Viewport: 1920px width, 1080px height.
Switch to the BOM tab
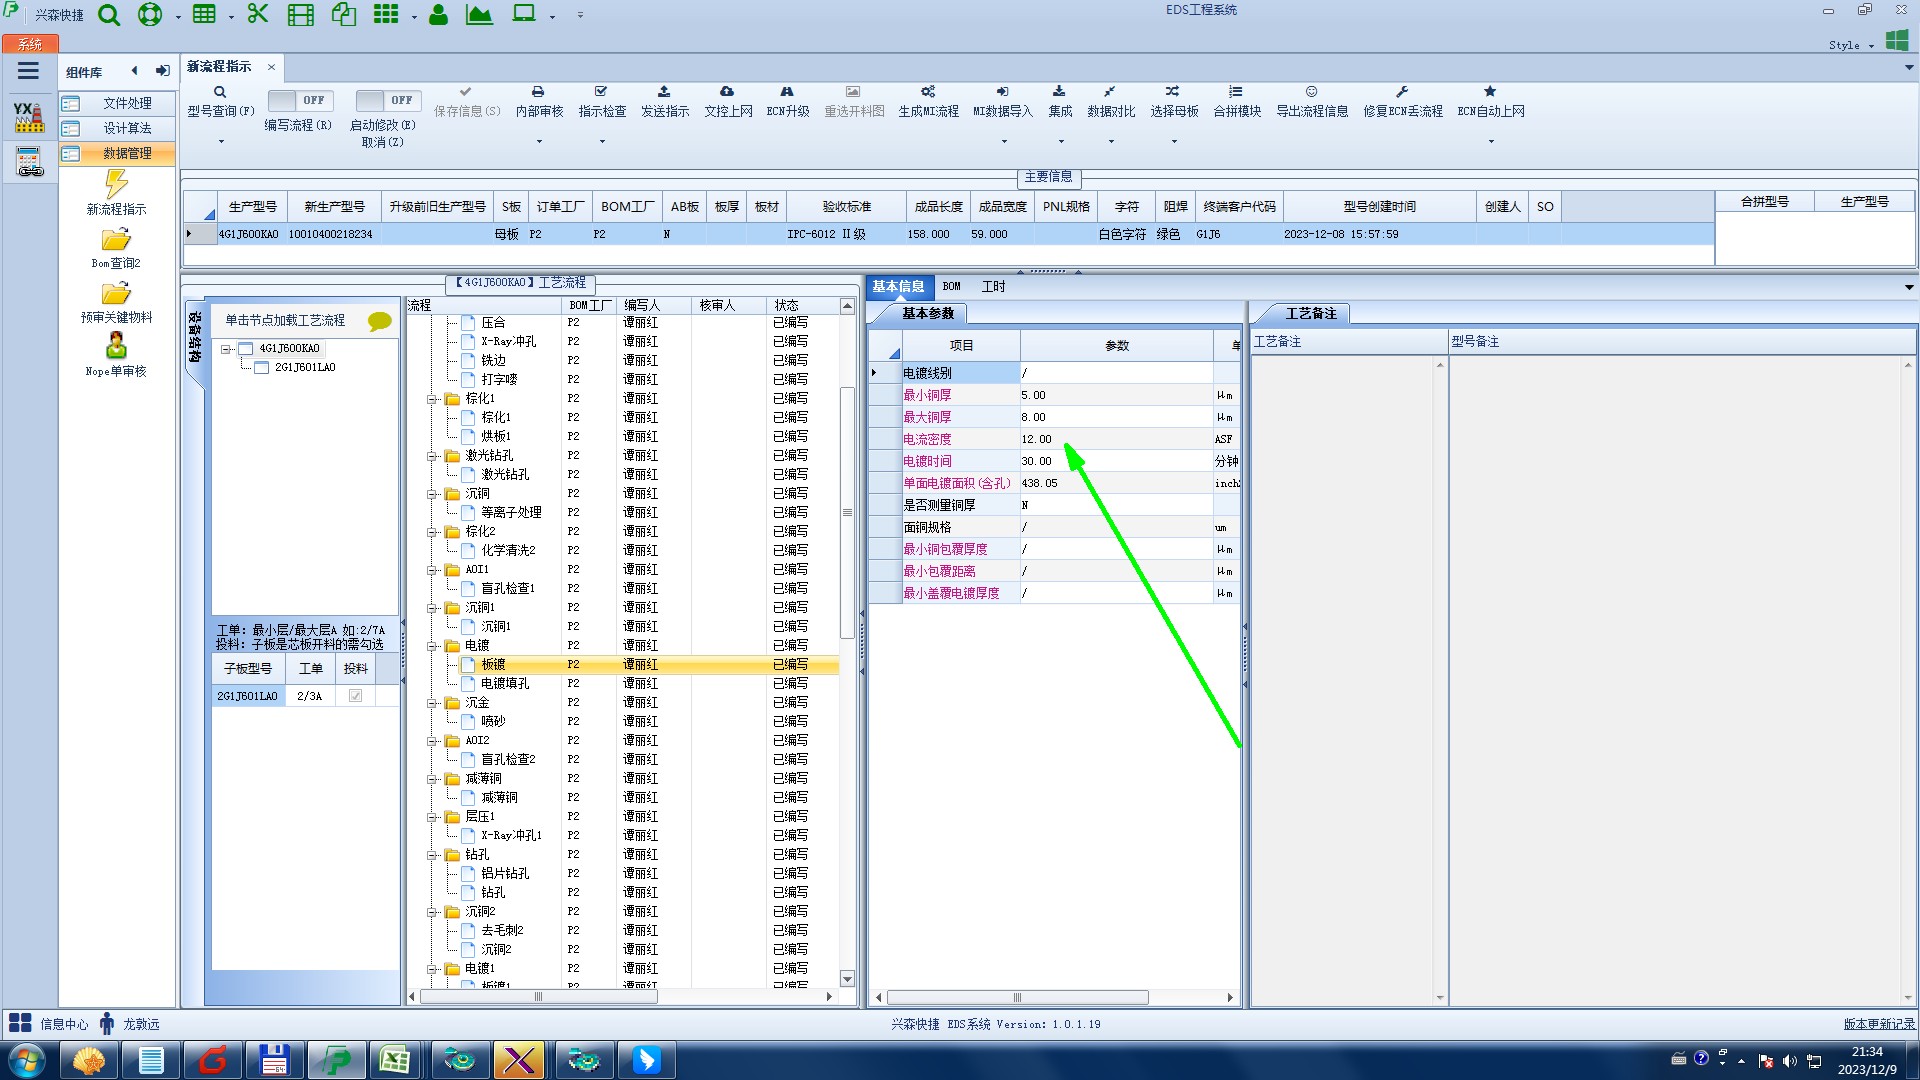pos(951,287)
